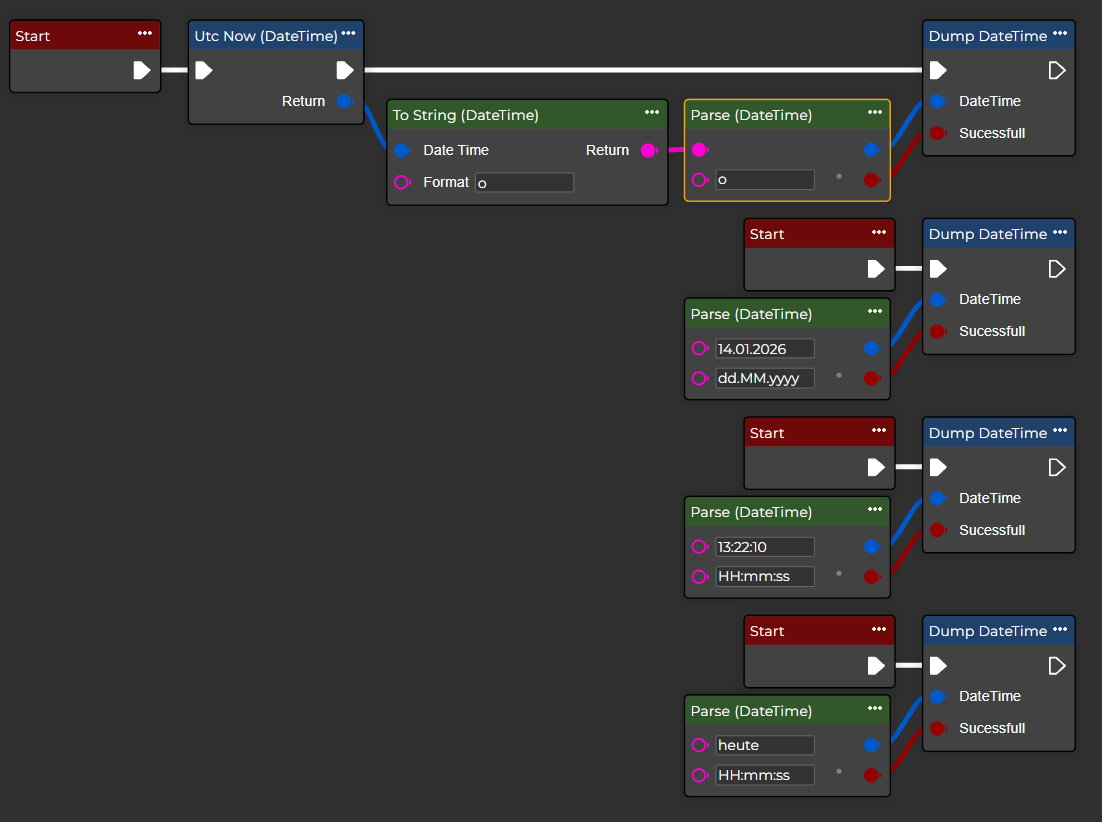This screenshot has height=822, width=1102.
Task: Open the three-dot menu on To String node
Action: coord(652,112)
